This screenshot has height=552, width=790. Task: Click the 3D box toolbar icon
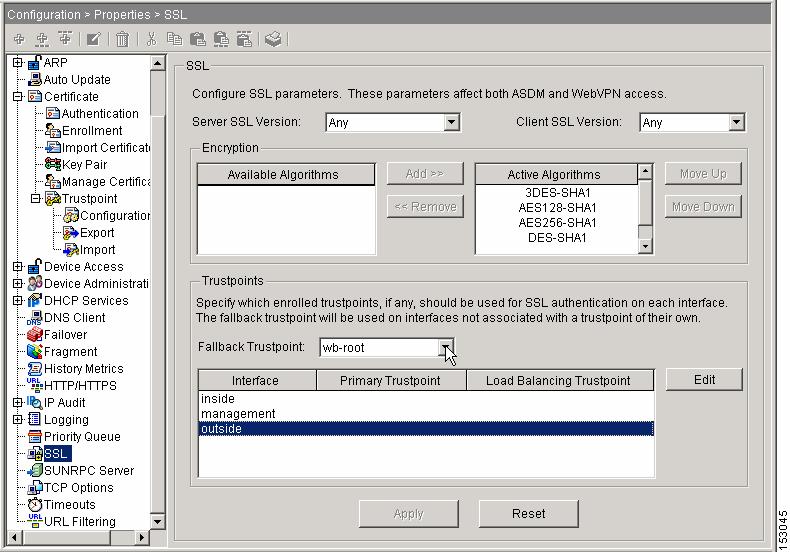coord(273,39)
